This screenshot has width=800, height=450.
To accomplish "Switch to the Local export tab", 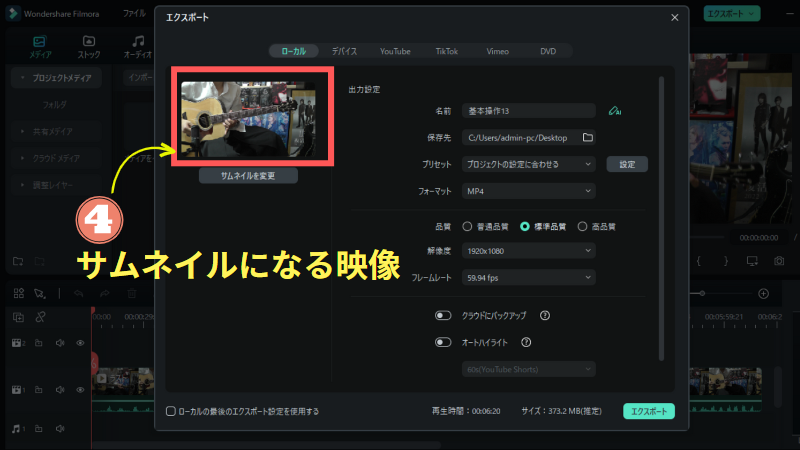I will pos(293,51).
